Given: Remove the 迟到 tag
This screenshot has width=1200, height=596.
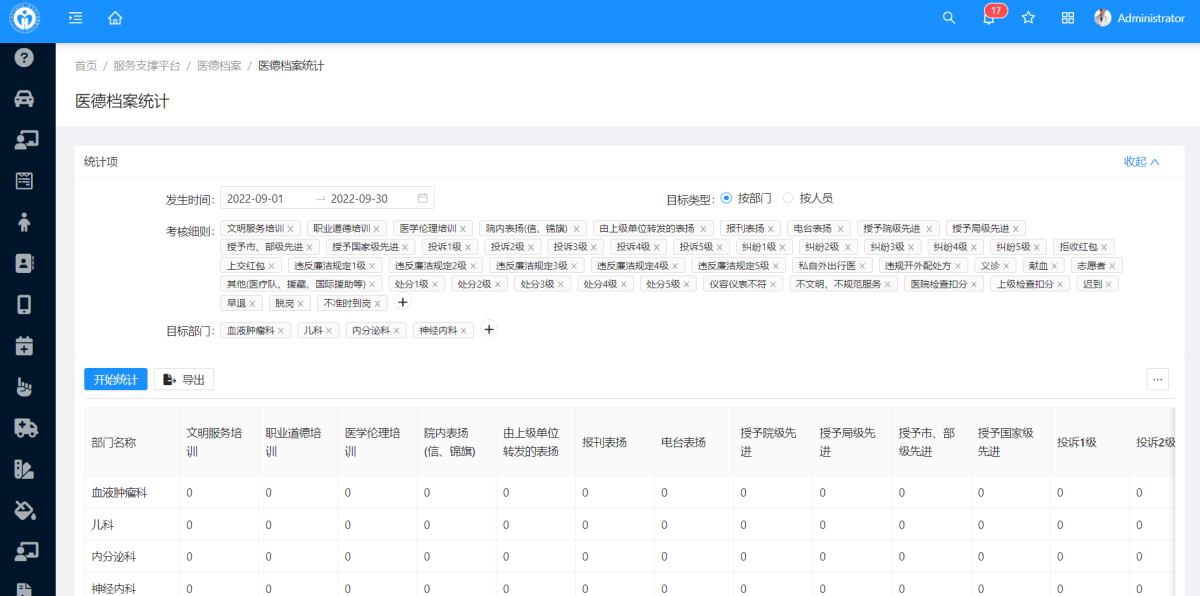Looking at the screenshot, I should click(1109, 284).
